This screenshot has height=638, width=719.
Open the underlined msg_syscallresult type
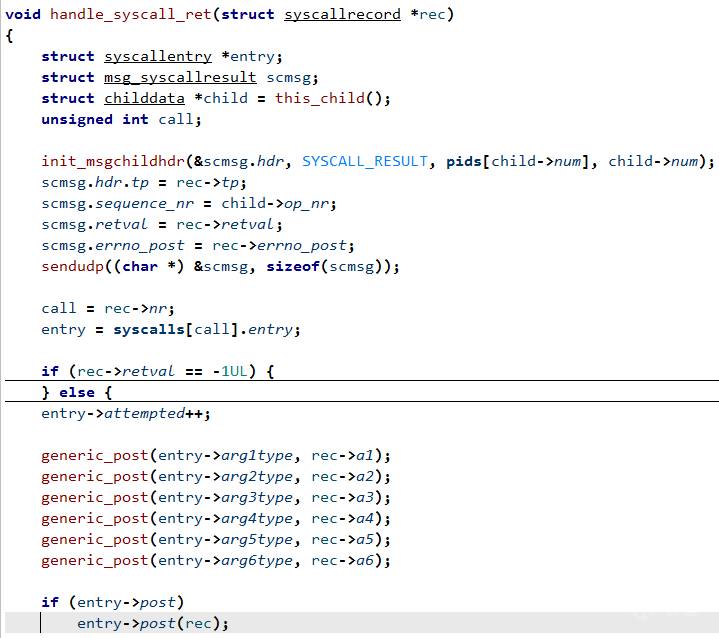pyautogui.click(x=180, y=78)
